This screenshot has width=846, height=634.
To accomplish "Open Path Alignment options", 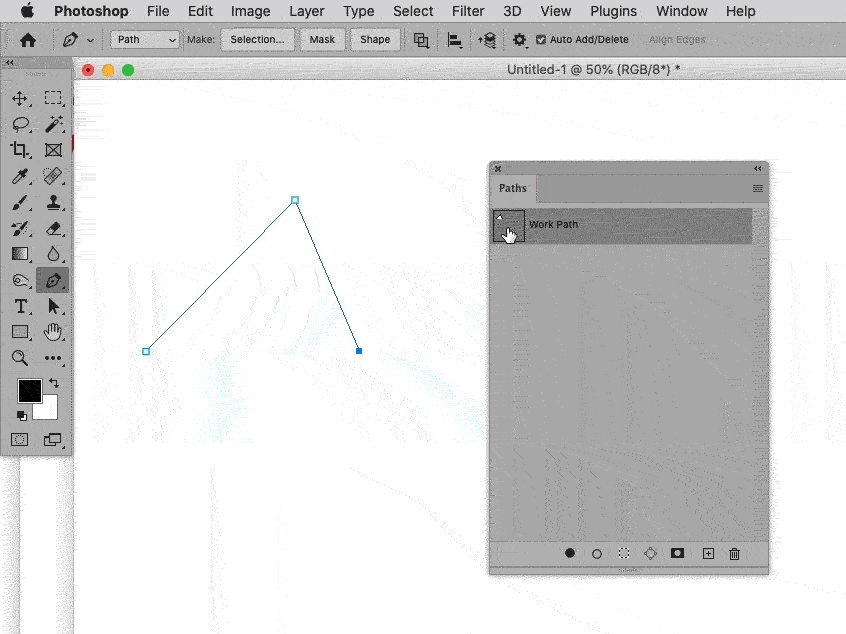I will pyautogui.click(x=455, y=40).
